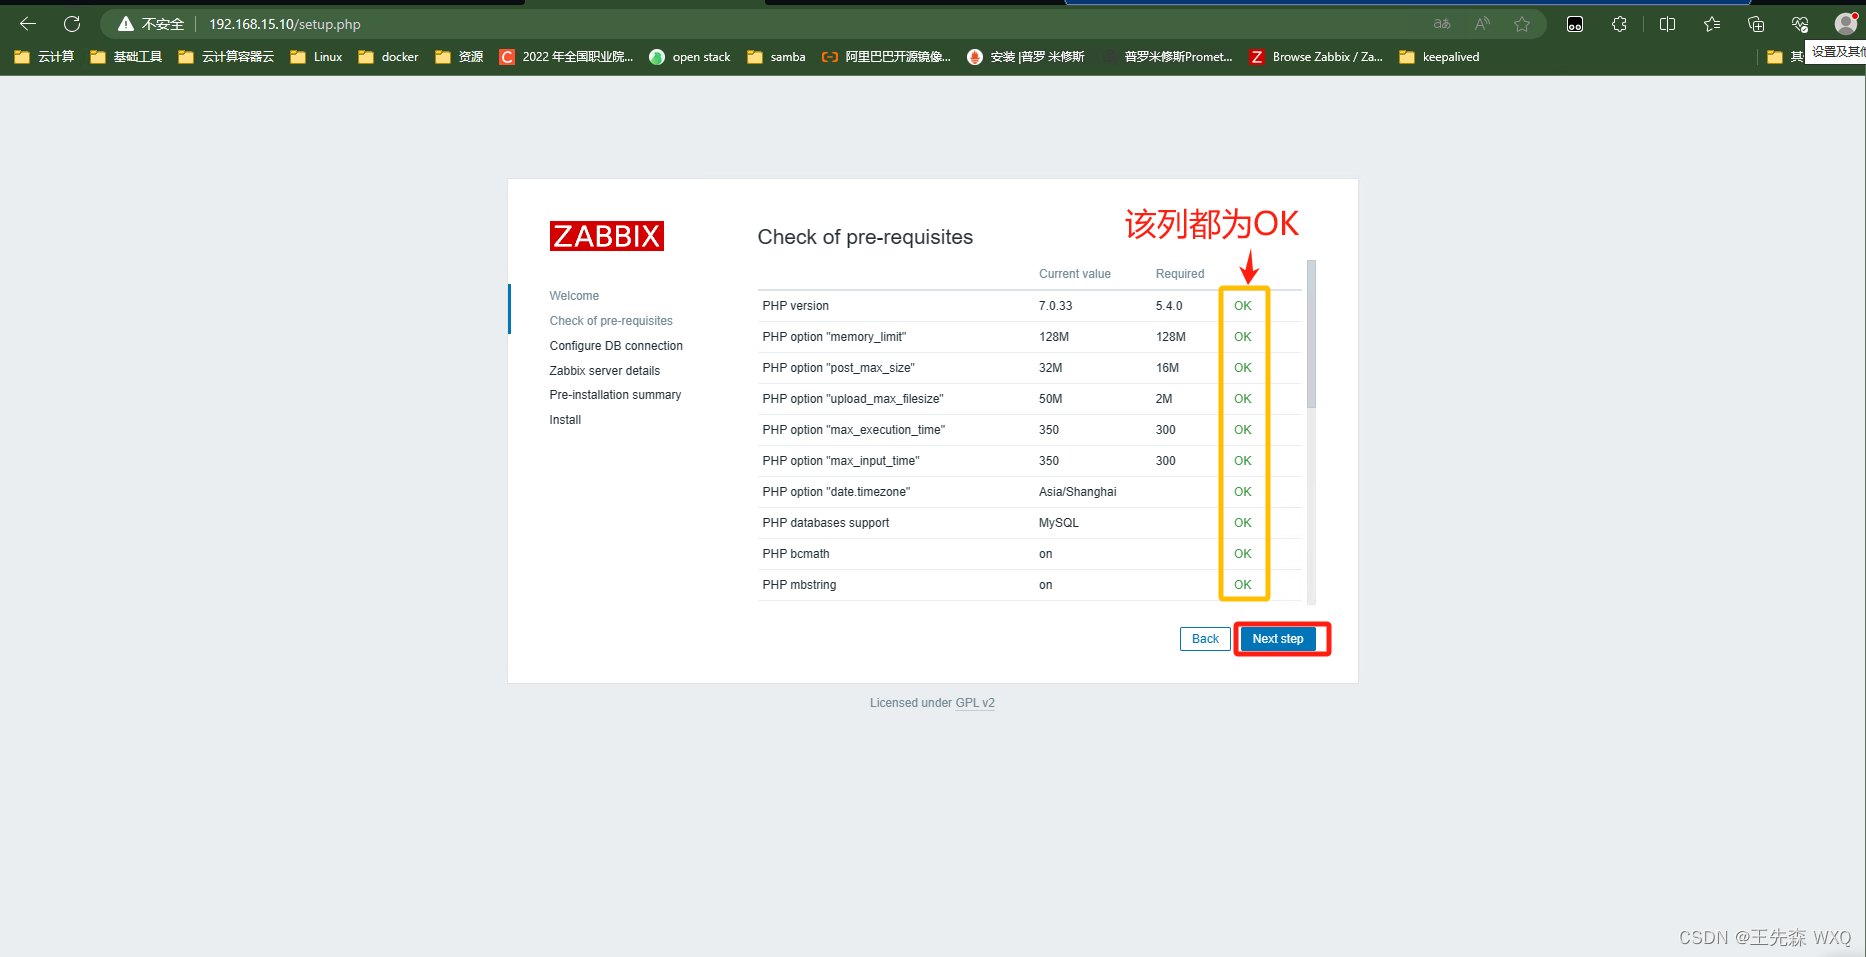This screenshot has height=957, width=1866.
Task: Click the Current value column header
Action: (1075, 274)
